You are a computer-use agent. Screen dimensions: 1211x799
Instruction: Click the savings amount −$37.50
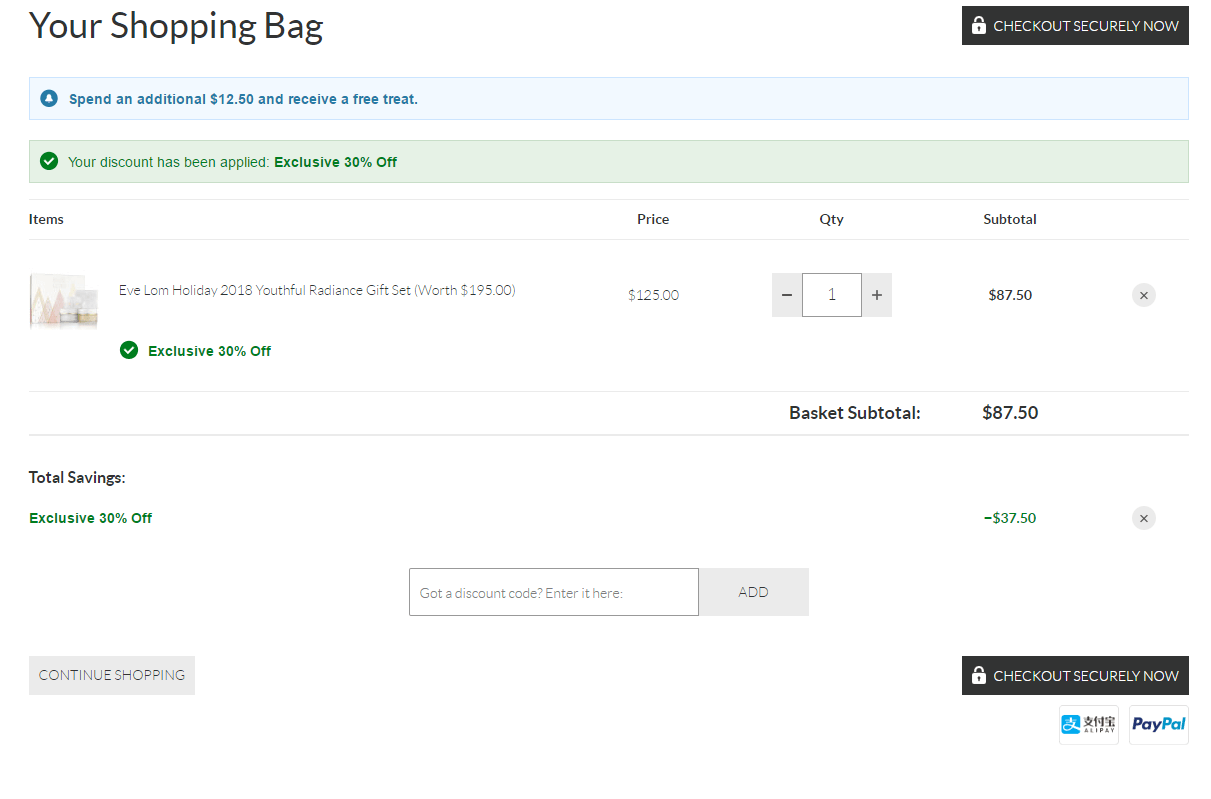coord(1010,518)
